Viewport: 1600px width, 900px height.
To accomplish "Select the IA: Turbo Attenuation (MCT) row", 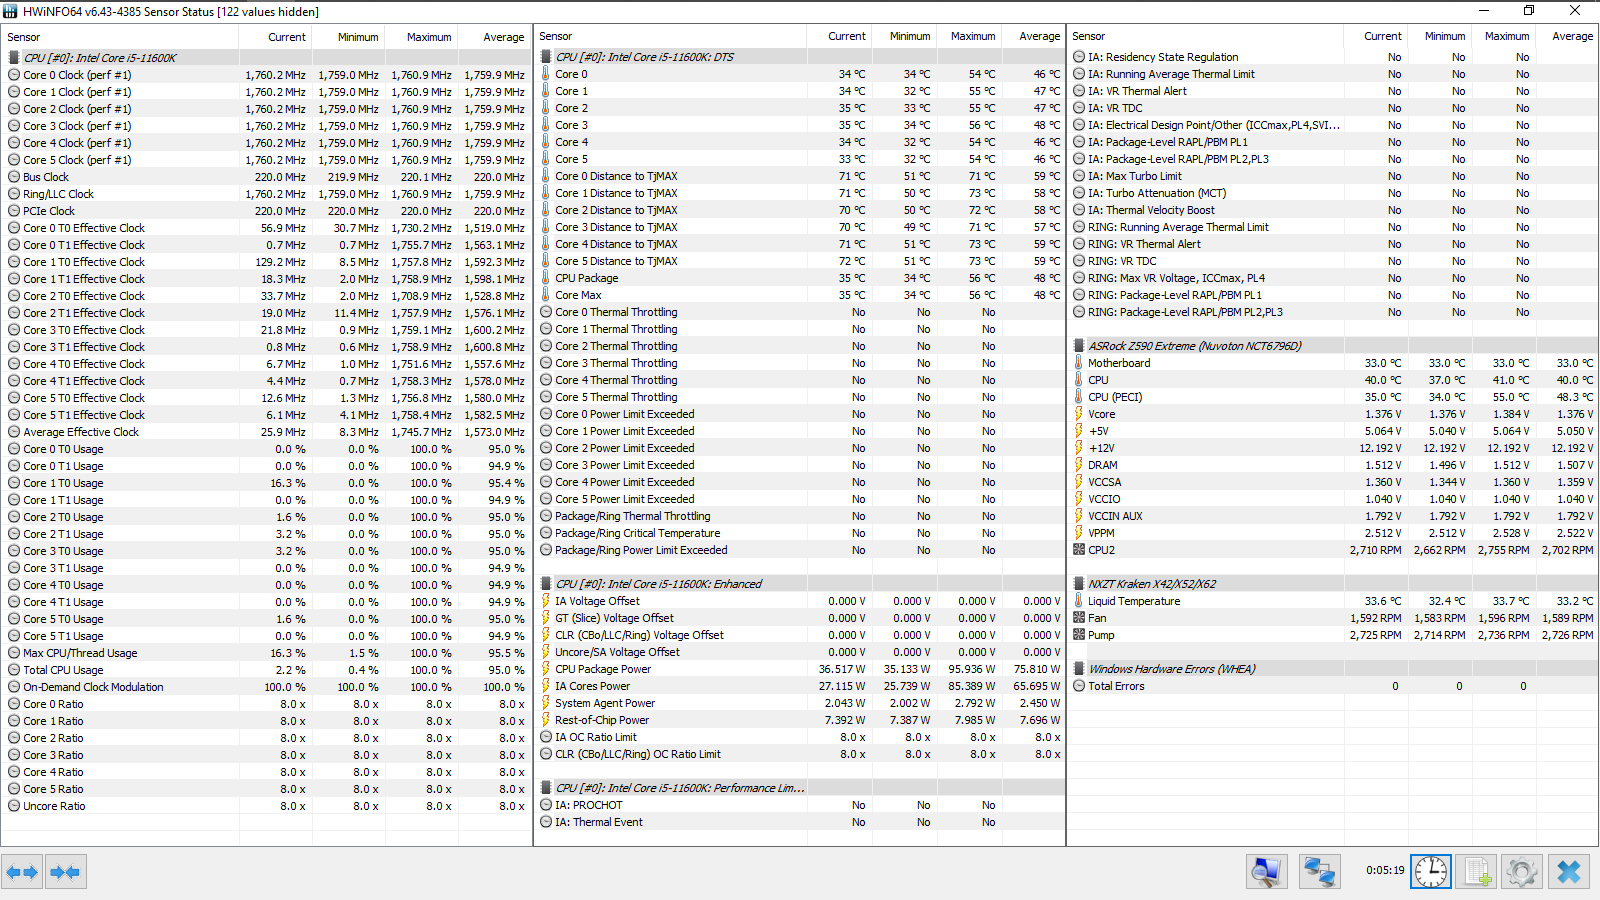I will point(1333,193).
